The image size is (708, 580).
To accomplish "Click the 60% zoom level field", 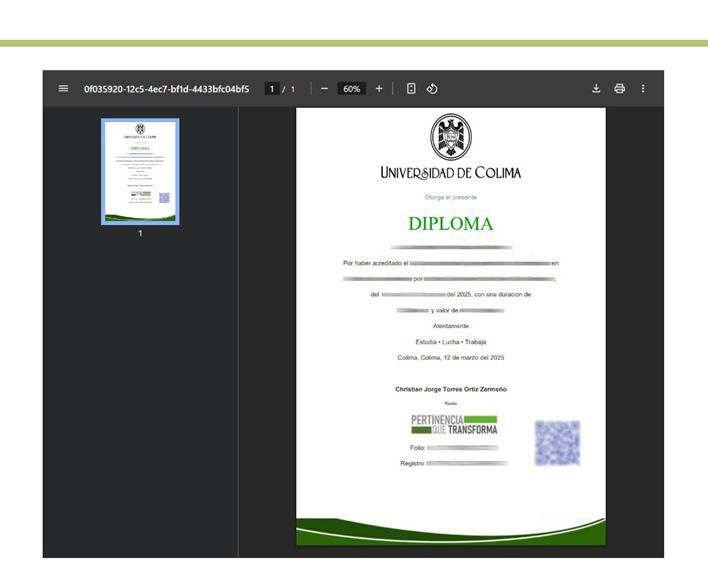I will click(x=351, y=89).
